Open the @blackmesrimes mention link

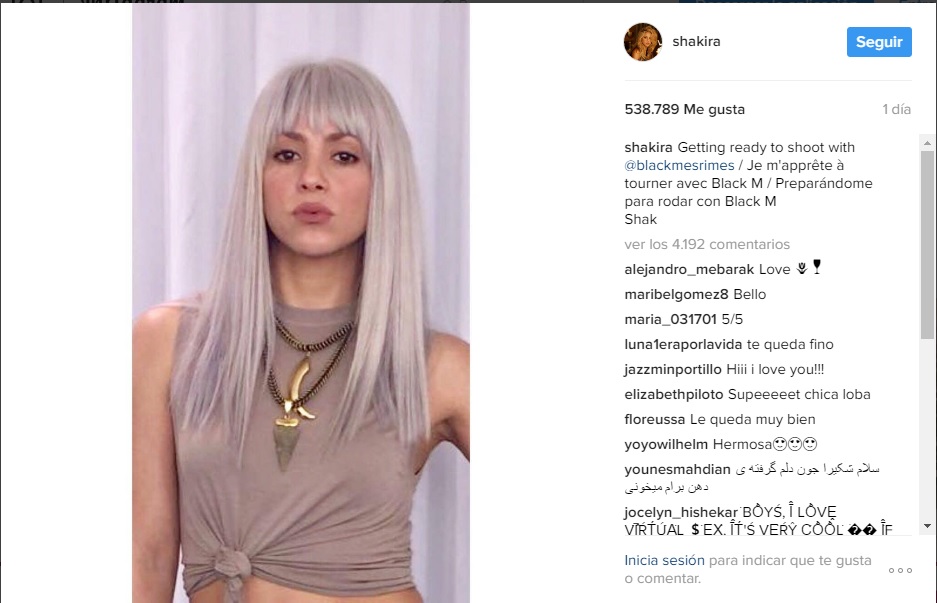click(679, 166)
